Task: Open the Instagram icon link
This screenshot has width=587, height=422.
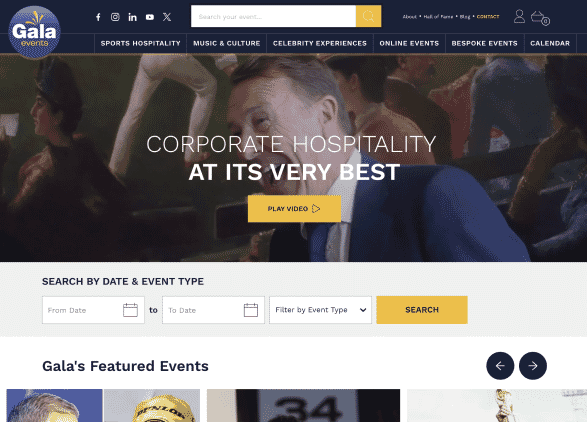Action: point(115,17)
